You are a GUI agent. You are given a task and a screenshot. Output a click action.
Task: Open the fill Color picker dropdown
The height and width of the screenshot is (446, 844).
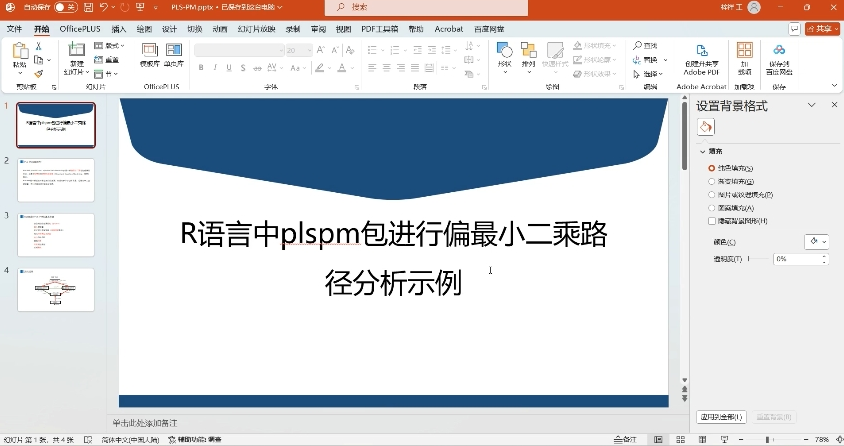817,242
